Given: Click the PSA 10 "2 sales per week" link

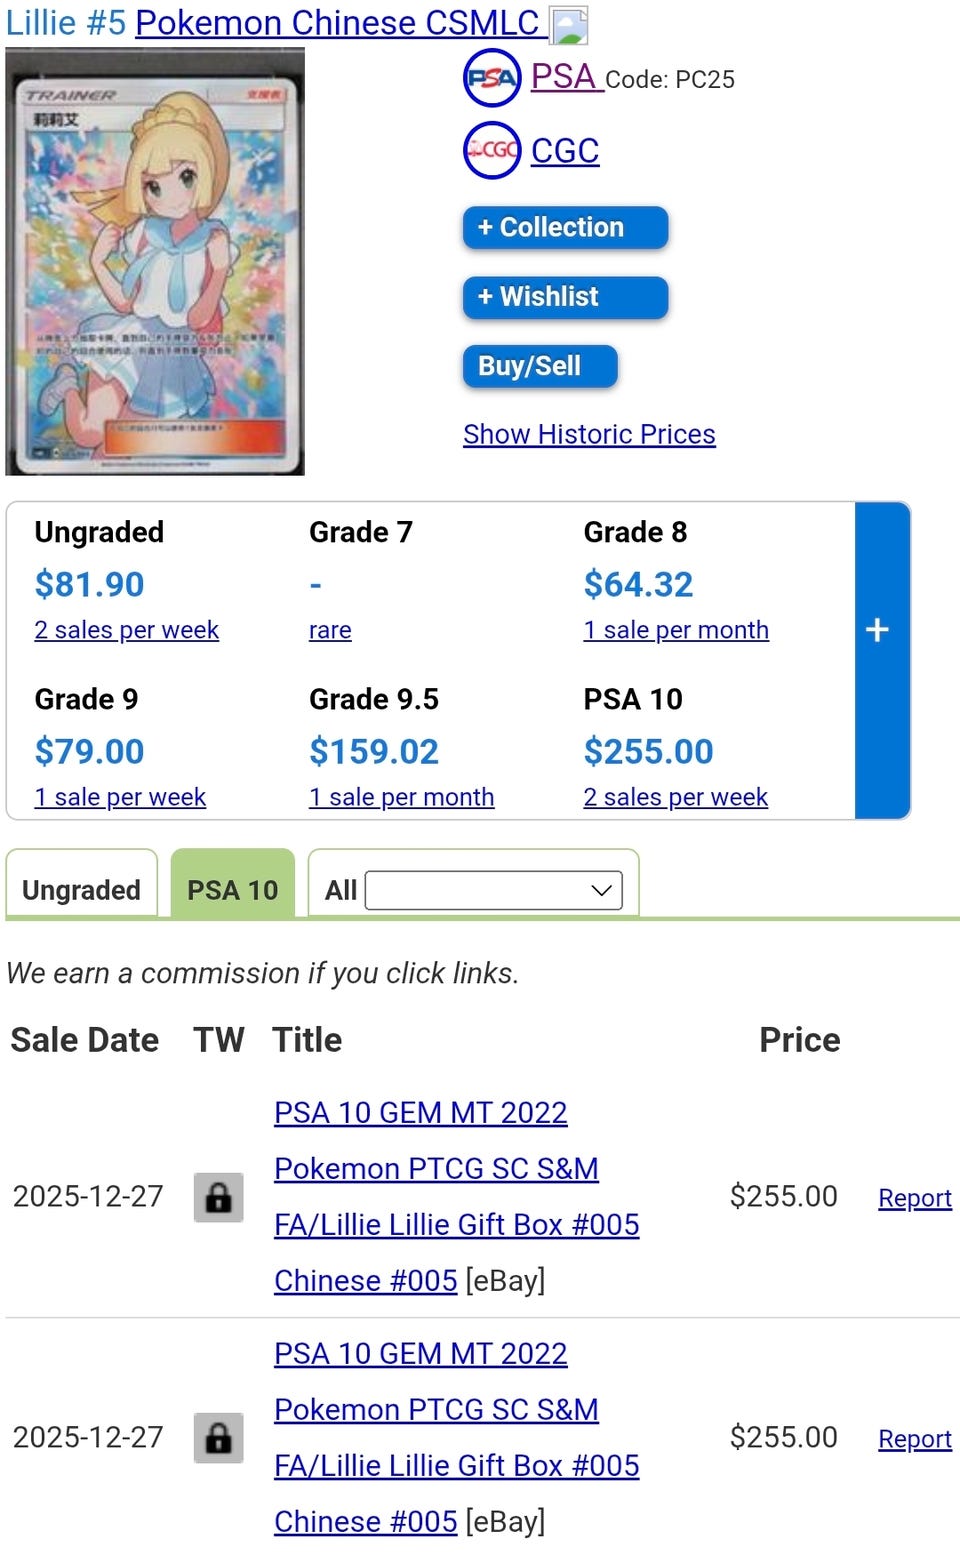Looking at the screenshot, I should (x=675, y=797).
